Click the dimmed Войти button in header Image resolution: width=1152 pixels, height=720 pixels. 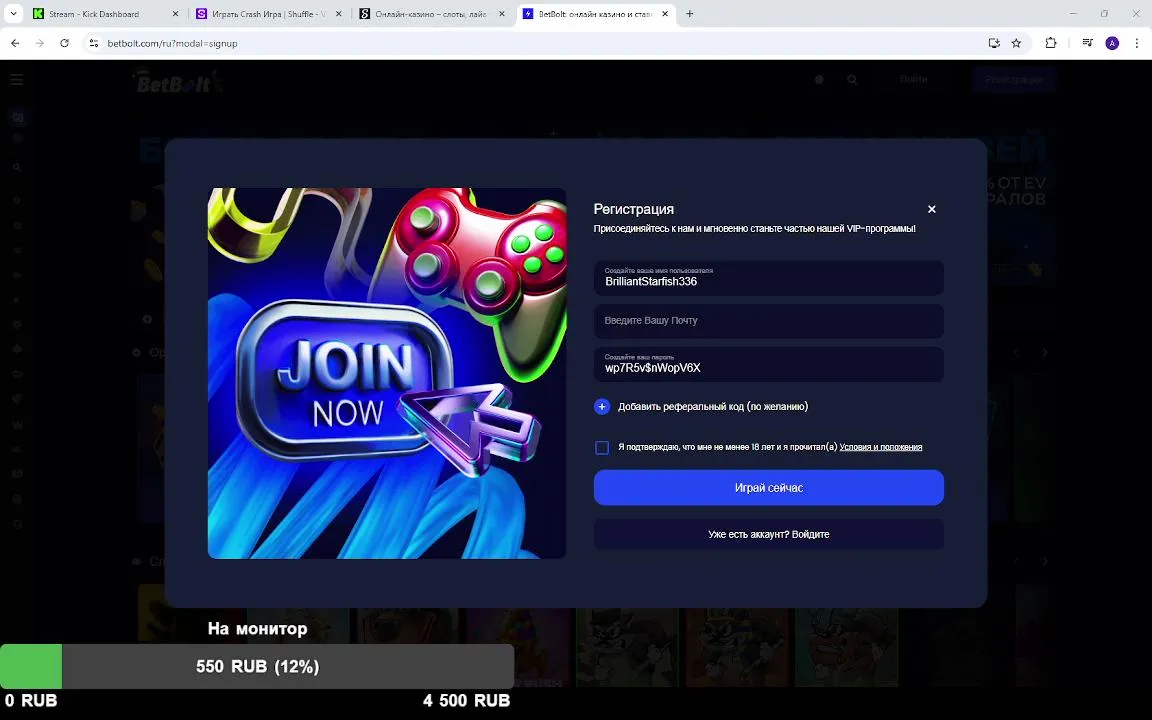(x=914, y=79)
